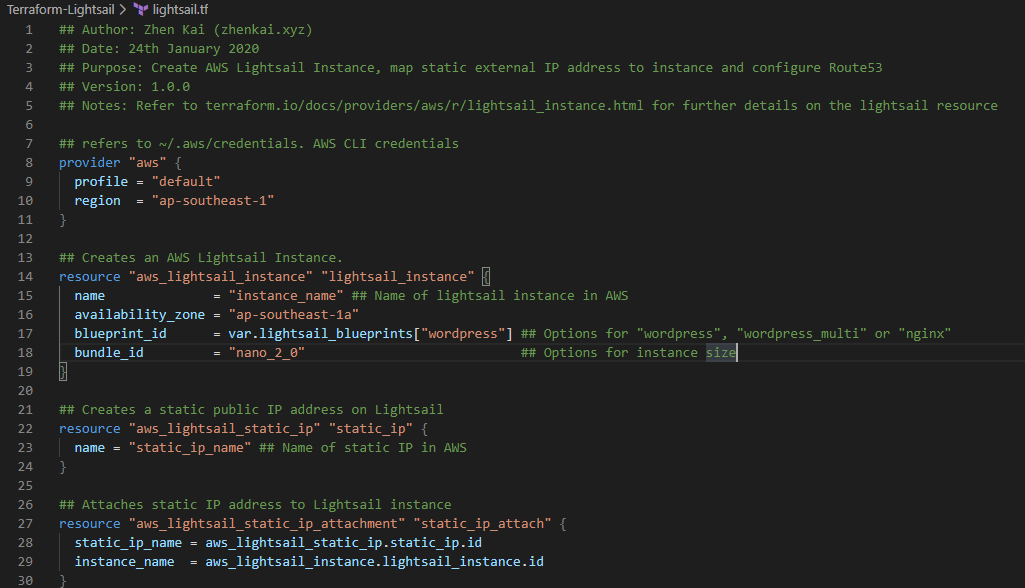Click line number 30 in the gutter
The width and height of the screenshot is (1025, 588).
click(26, 580)
